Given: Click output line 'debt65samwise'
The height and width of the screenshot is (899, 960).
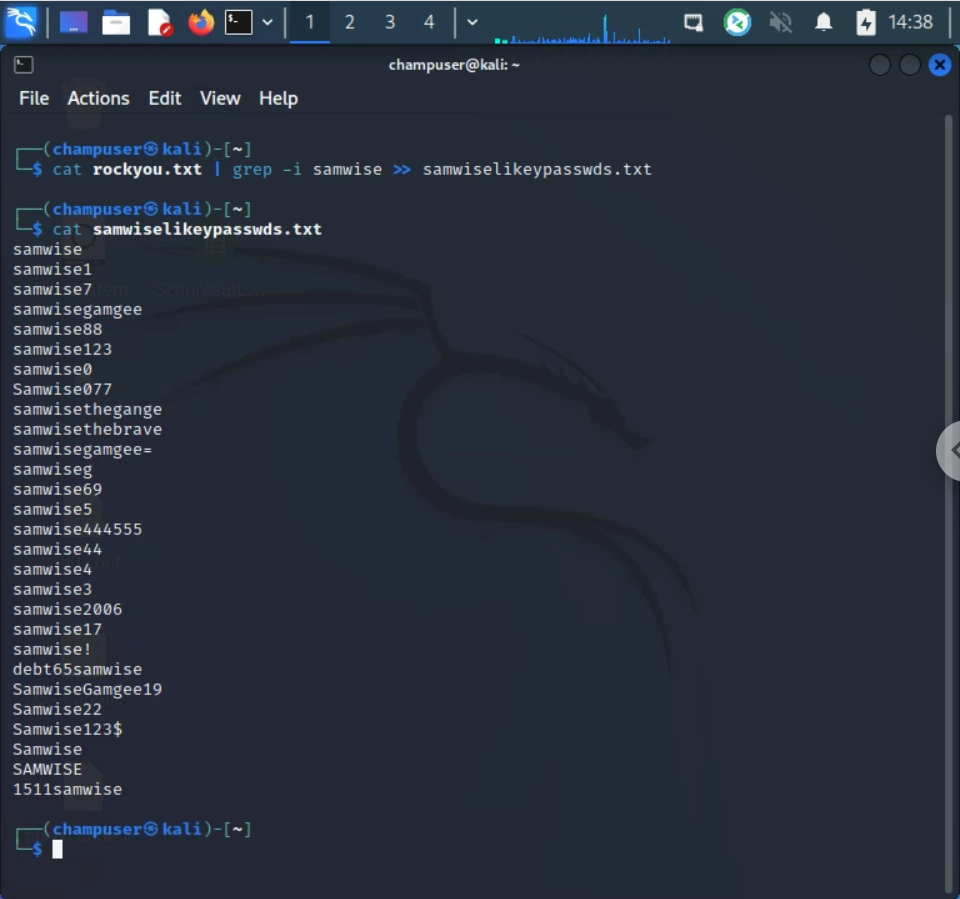Looking at the screenshot, I should point(77,669).
